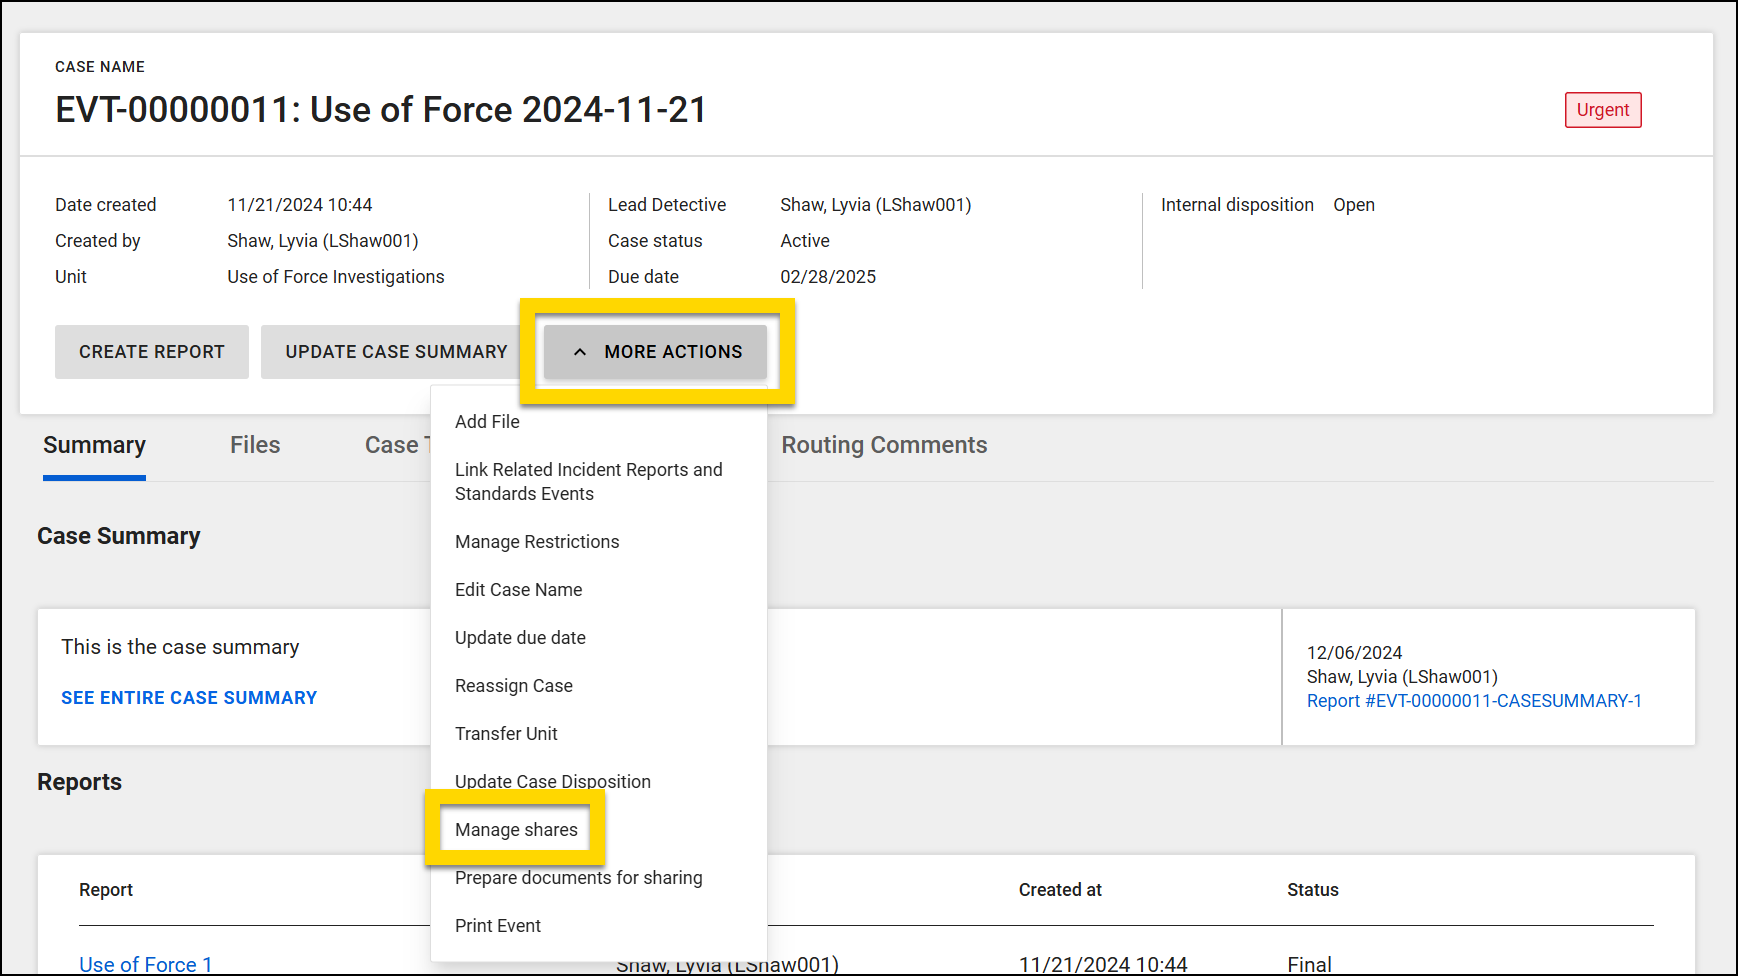
Task: Choose Print Event menu item
Action: coord(497,926)
